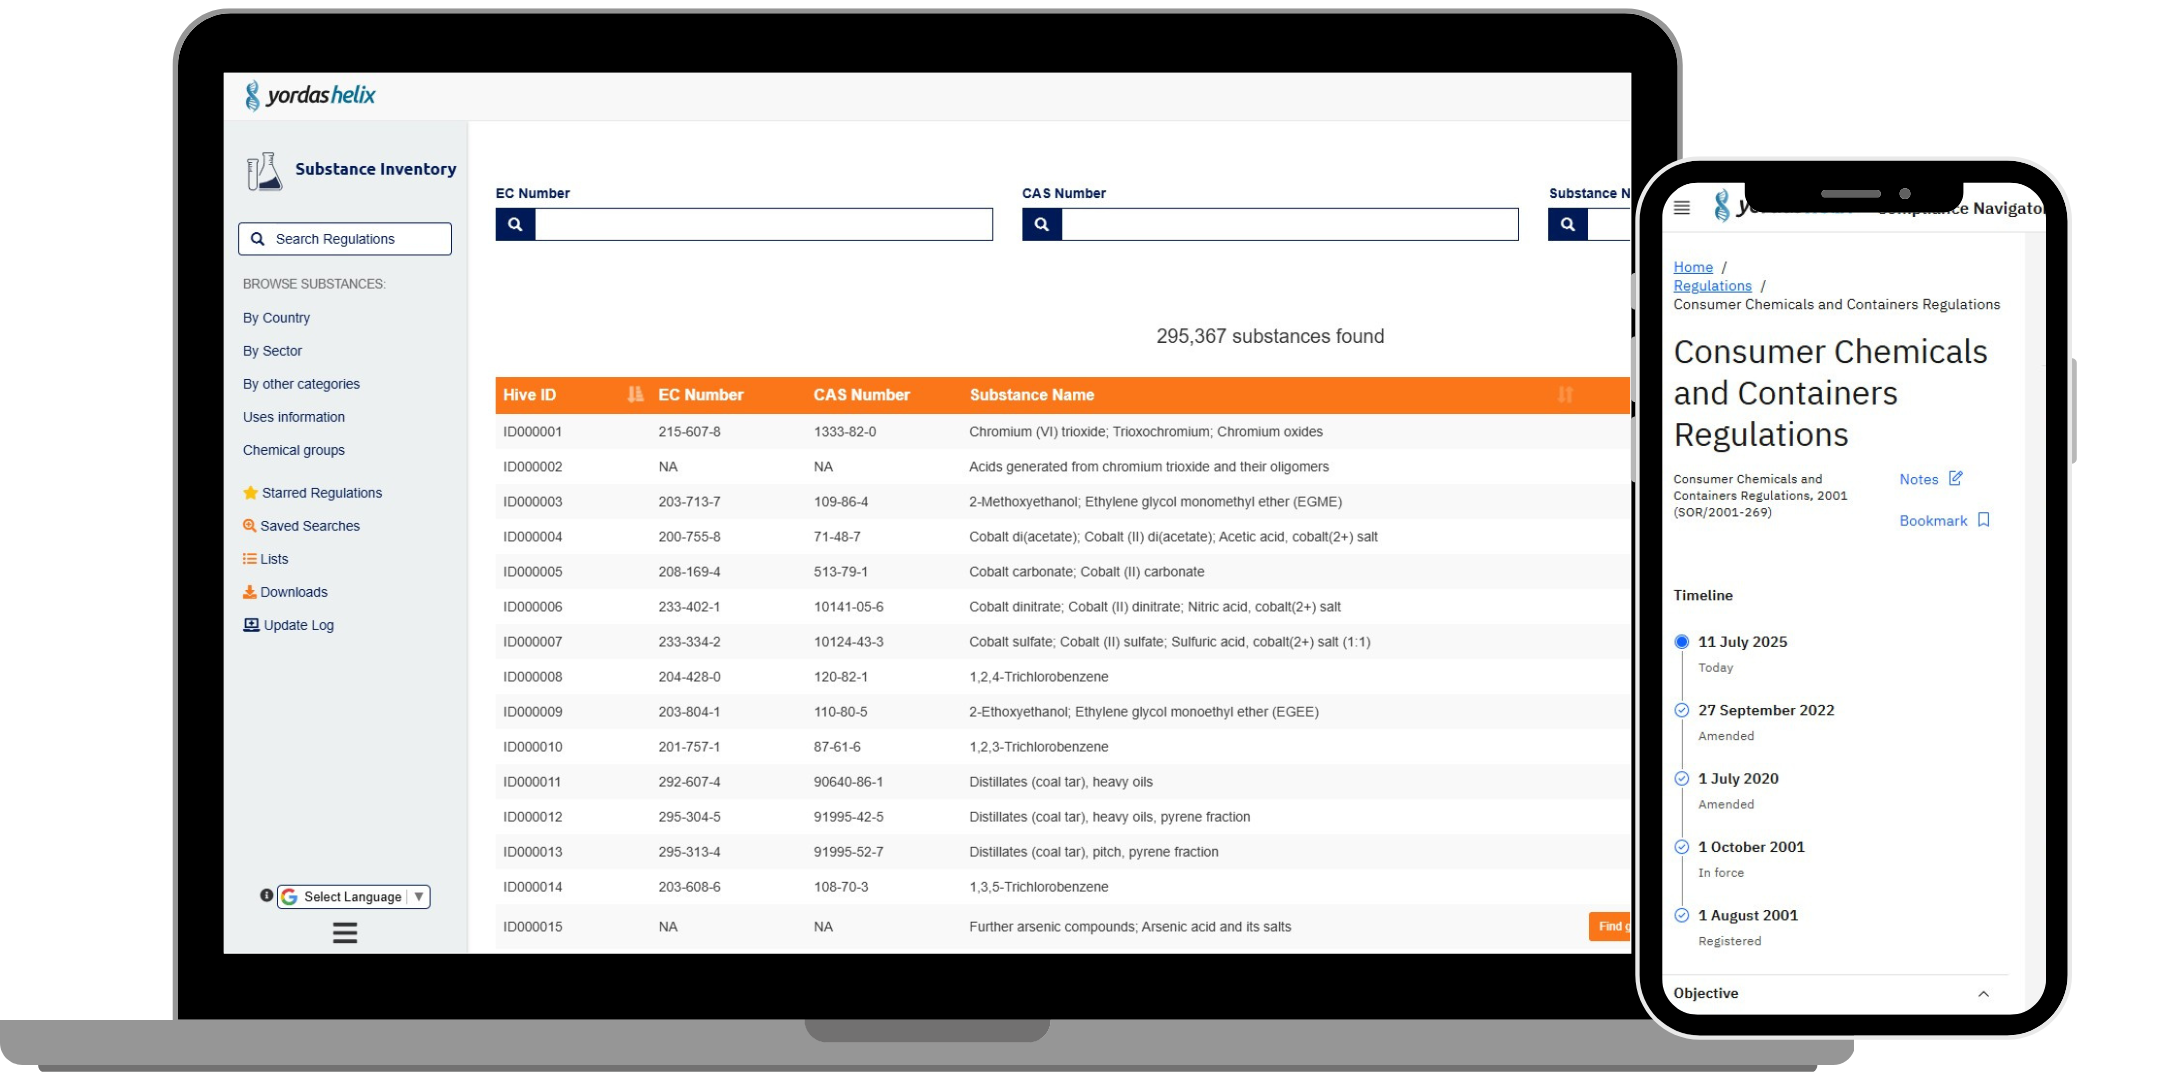Open the hamburger menu at sidebar bottom
This screenshot has width=2160, height=1080.
tap(345, 933)
